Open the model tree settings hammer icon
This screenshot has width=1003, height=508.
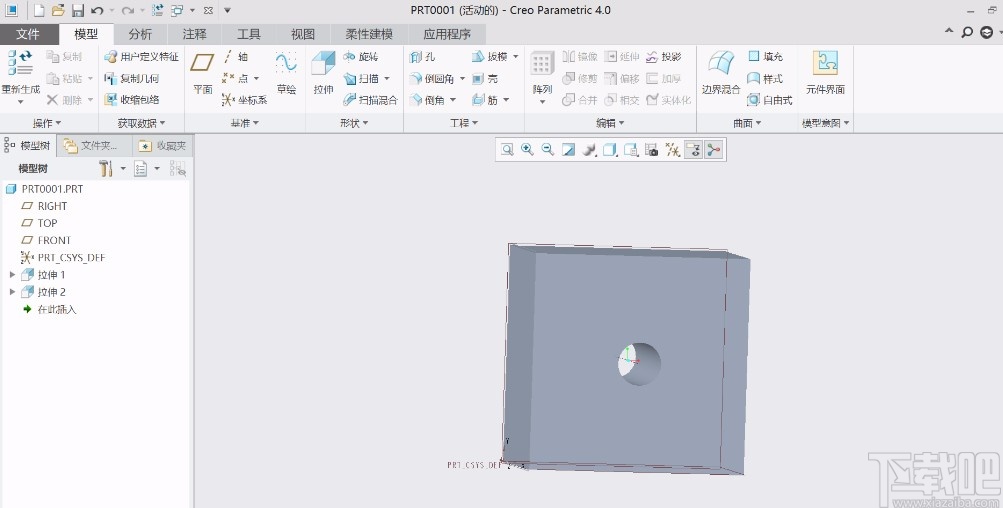[x=106, y=168]
